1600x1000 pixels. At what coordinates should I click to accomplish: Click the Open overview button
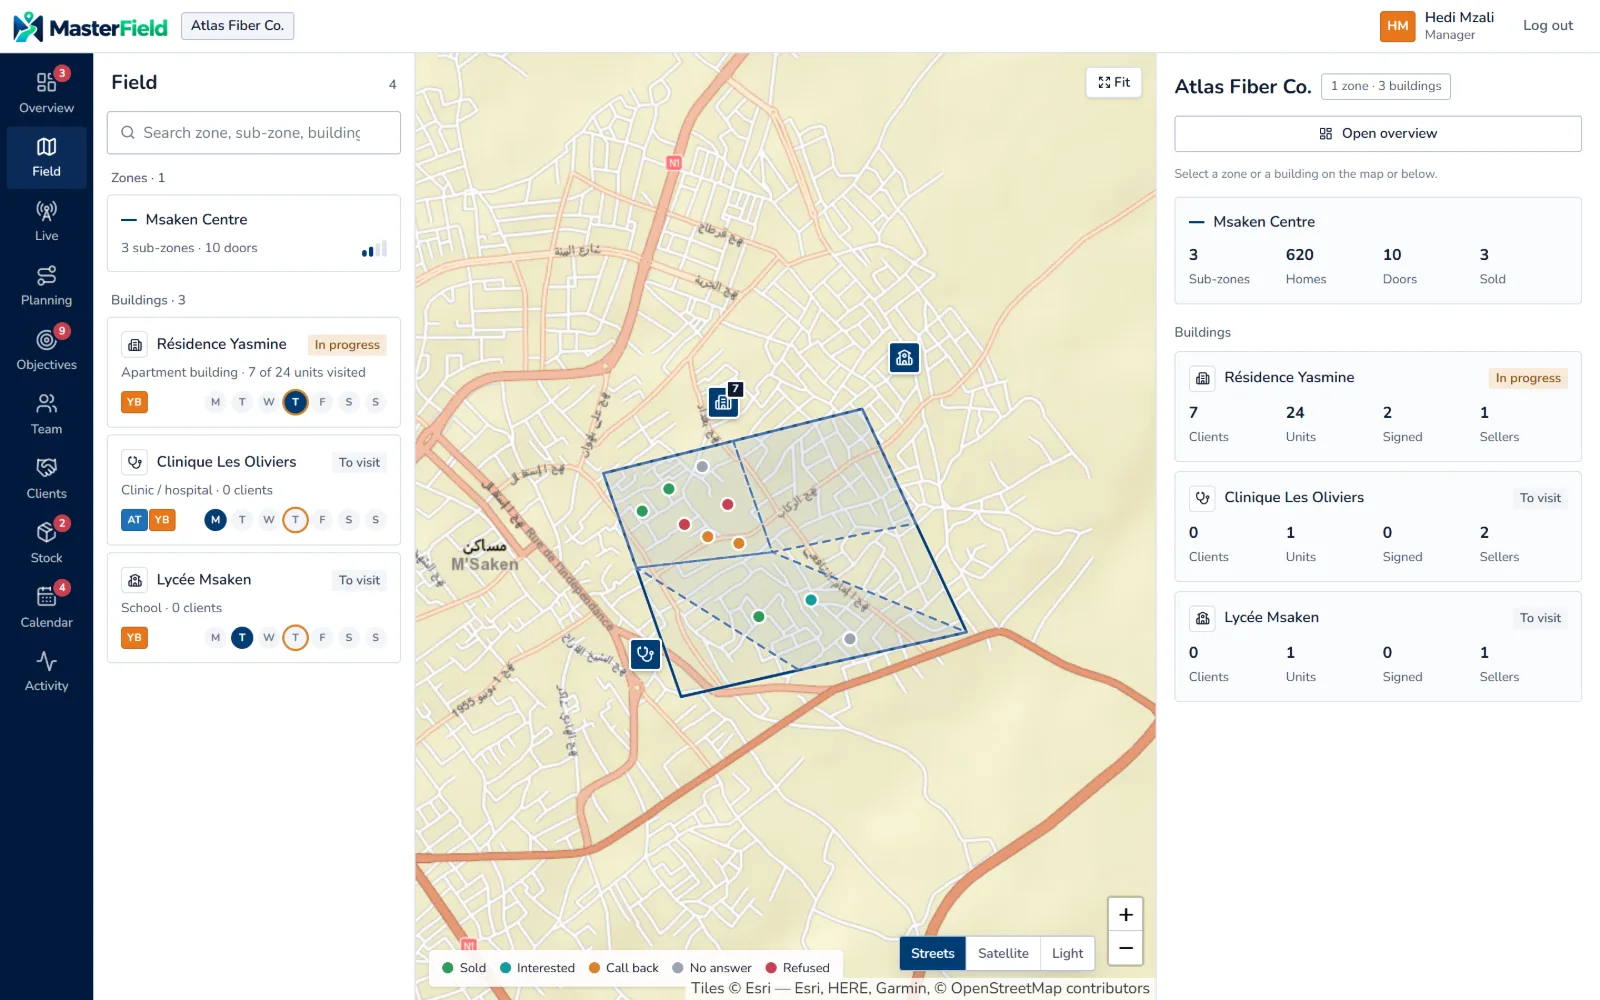click(1377, 133)
